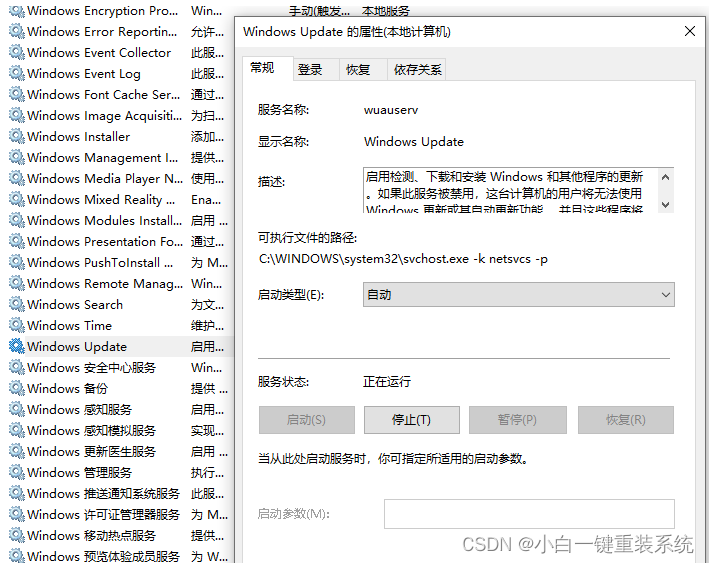Click gear icon beside Windows Event Log

point(17,73)
